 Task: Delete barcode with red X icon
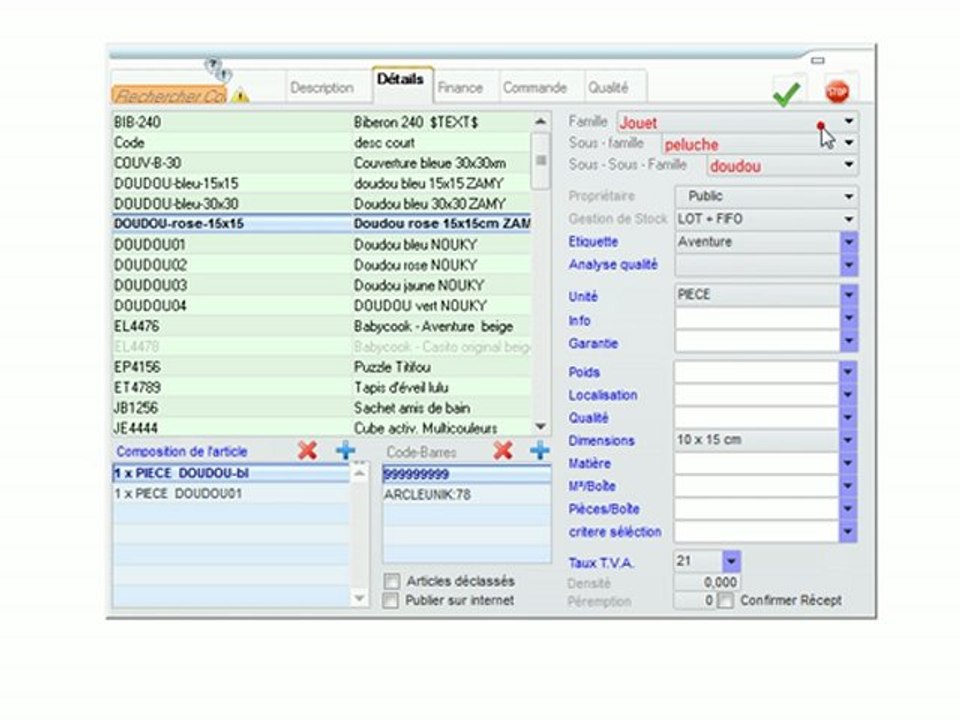[503, 451]
